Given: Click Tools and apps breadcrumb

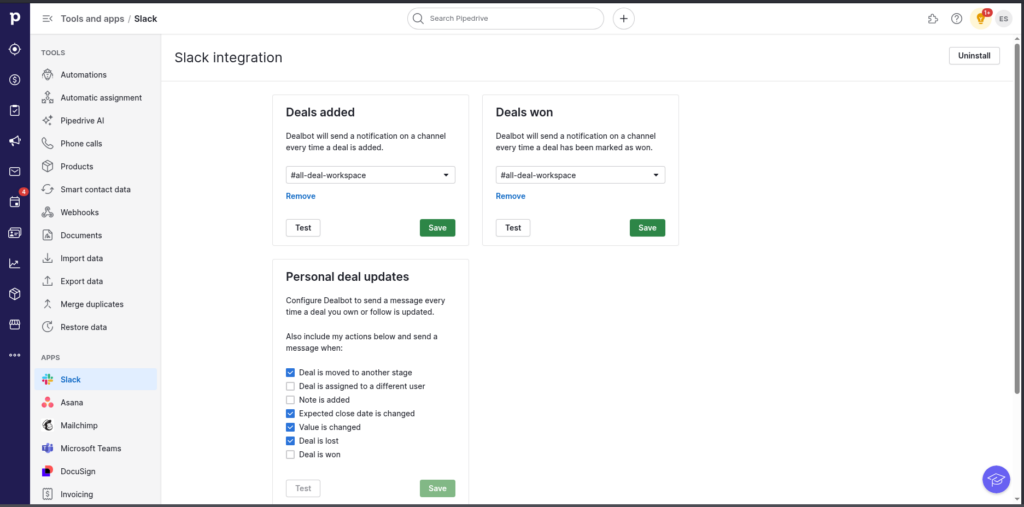Looking at the screenshot, I should pyautogui.click(x=92, y=19).
